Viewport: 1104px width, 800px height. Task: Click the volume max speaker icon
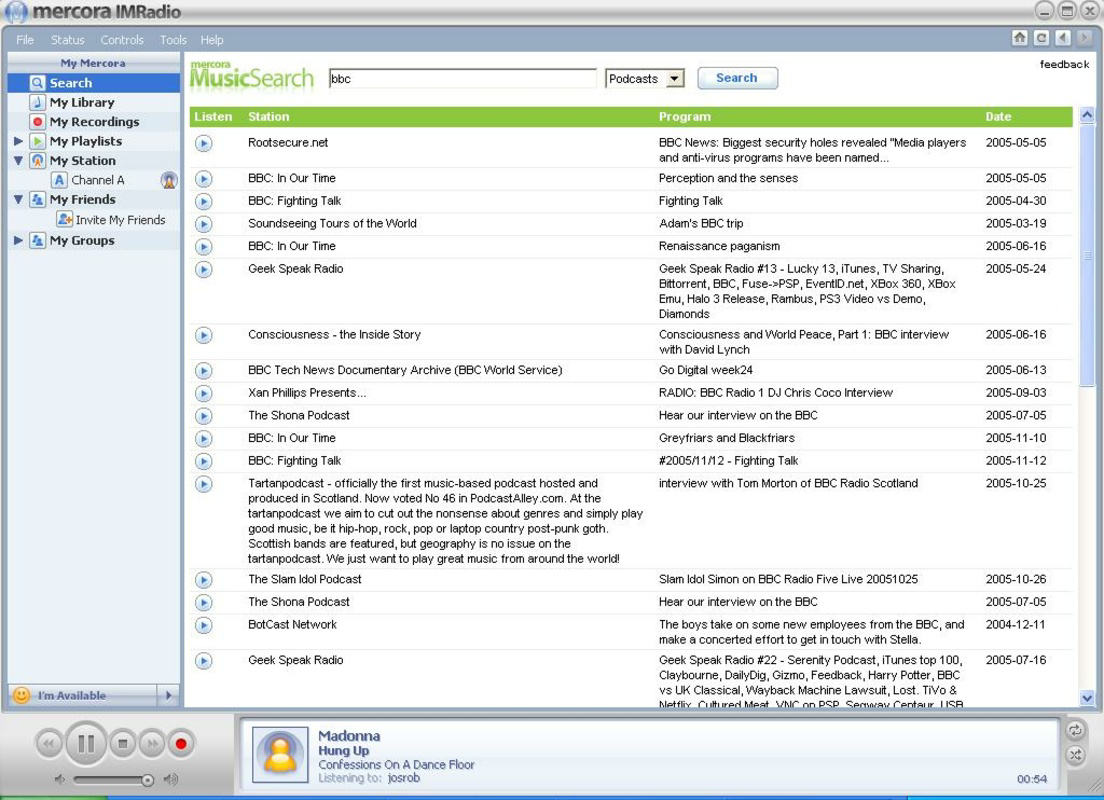click(x=170, y=779)
